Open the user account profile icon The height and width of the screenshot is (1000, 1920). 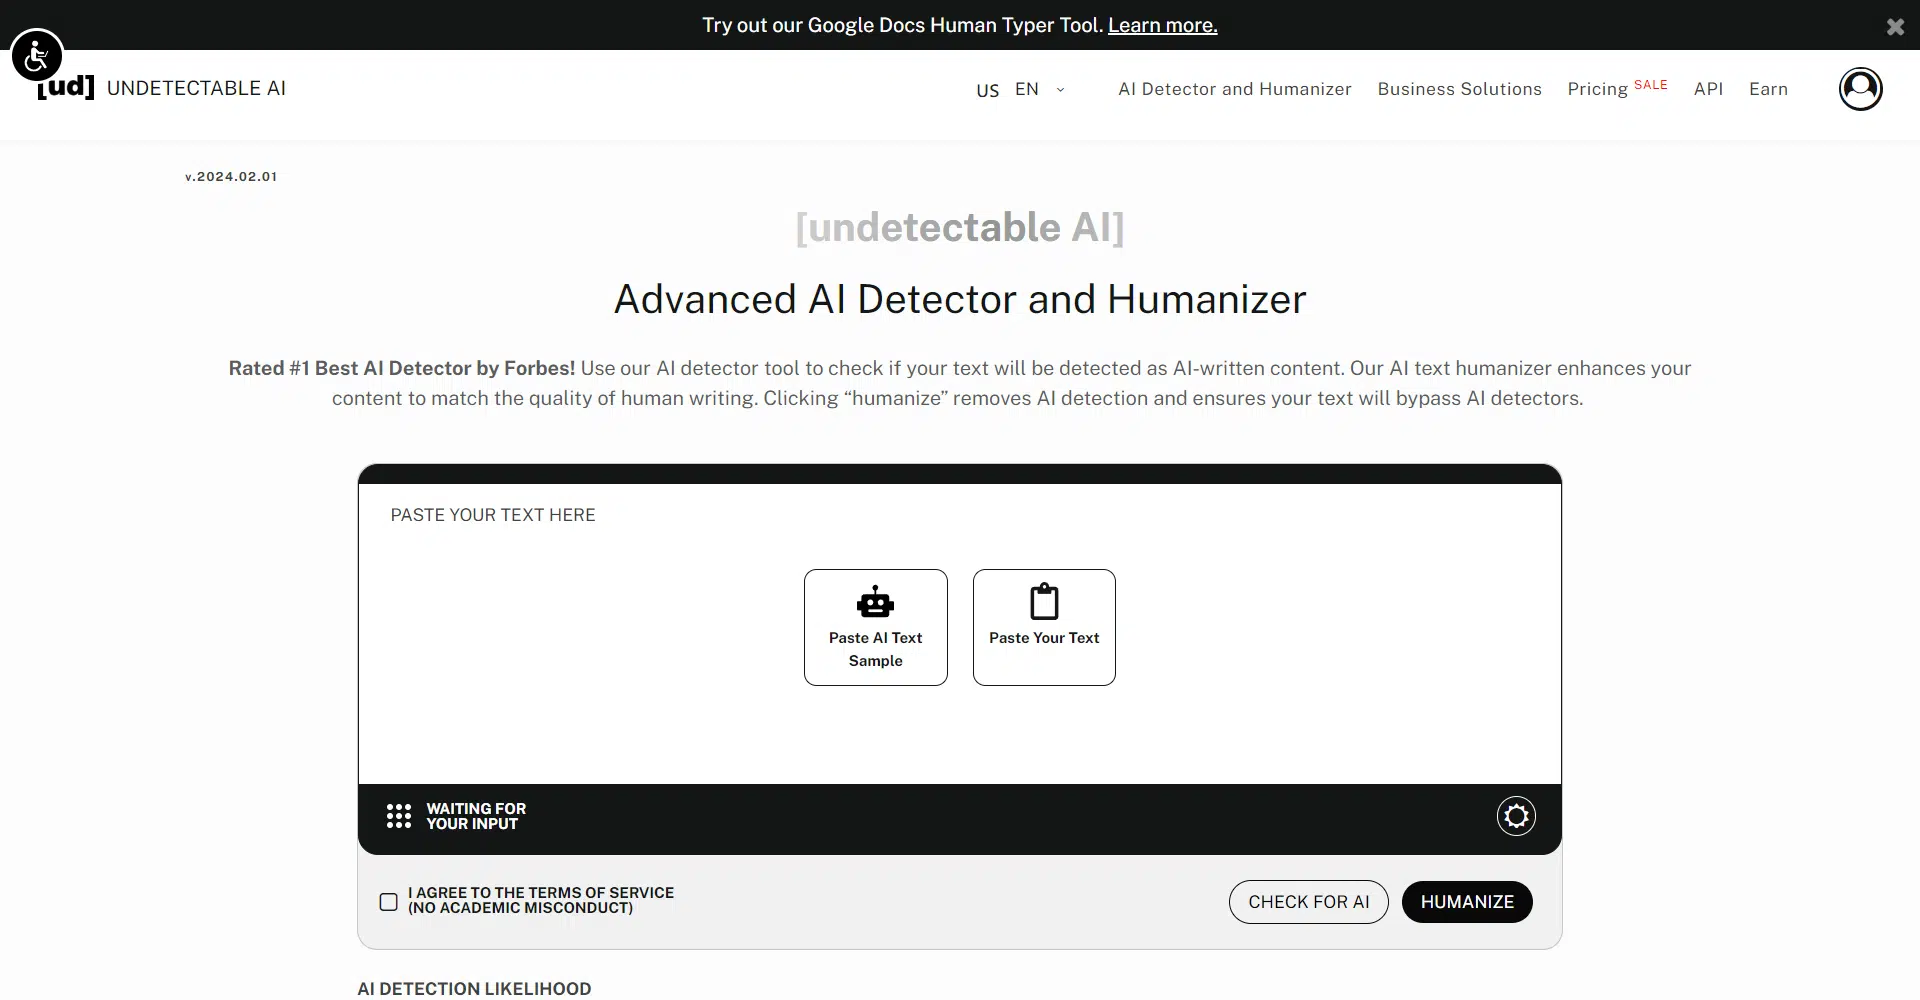pyautogui.click(x=1860, y=89)
